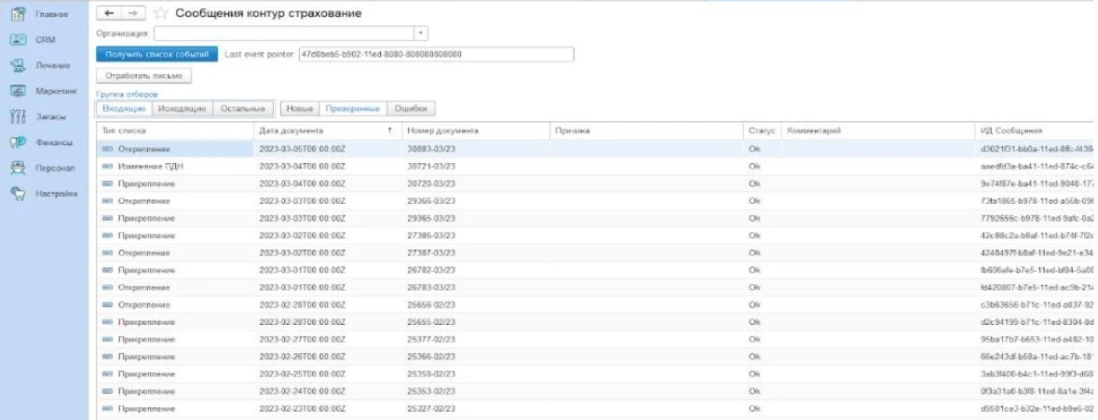The height and width of the screenshot is (420, 1098).
Task: Open the Главное section icon
Action: tap(18, 14)
